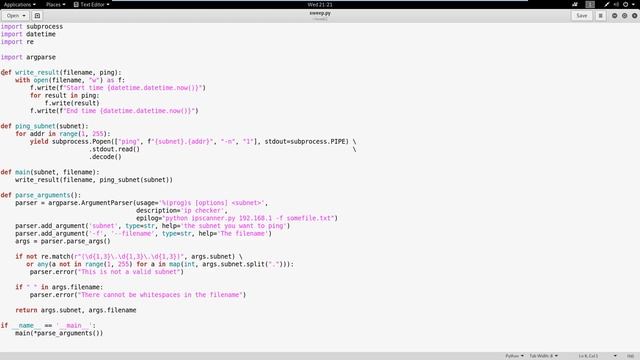The width and height of the screenshot is (640, 360).
Task: Click the 'import re' line
Action: click(x=17, y=42)
